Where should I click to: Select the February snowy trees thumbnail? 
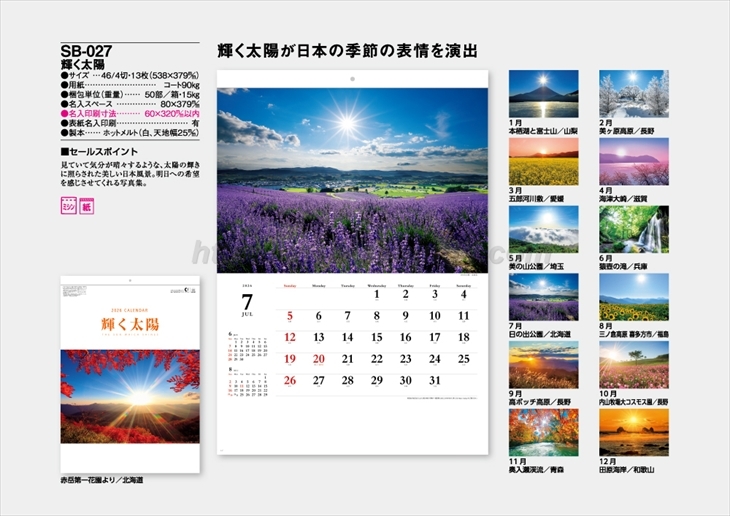coord(633,94)
